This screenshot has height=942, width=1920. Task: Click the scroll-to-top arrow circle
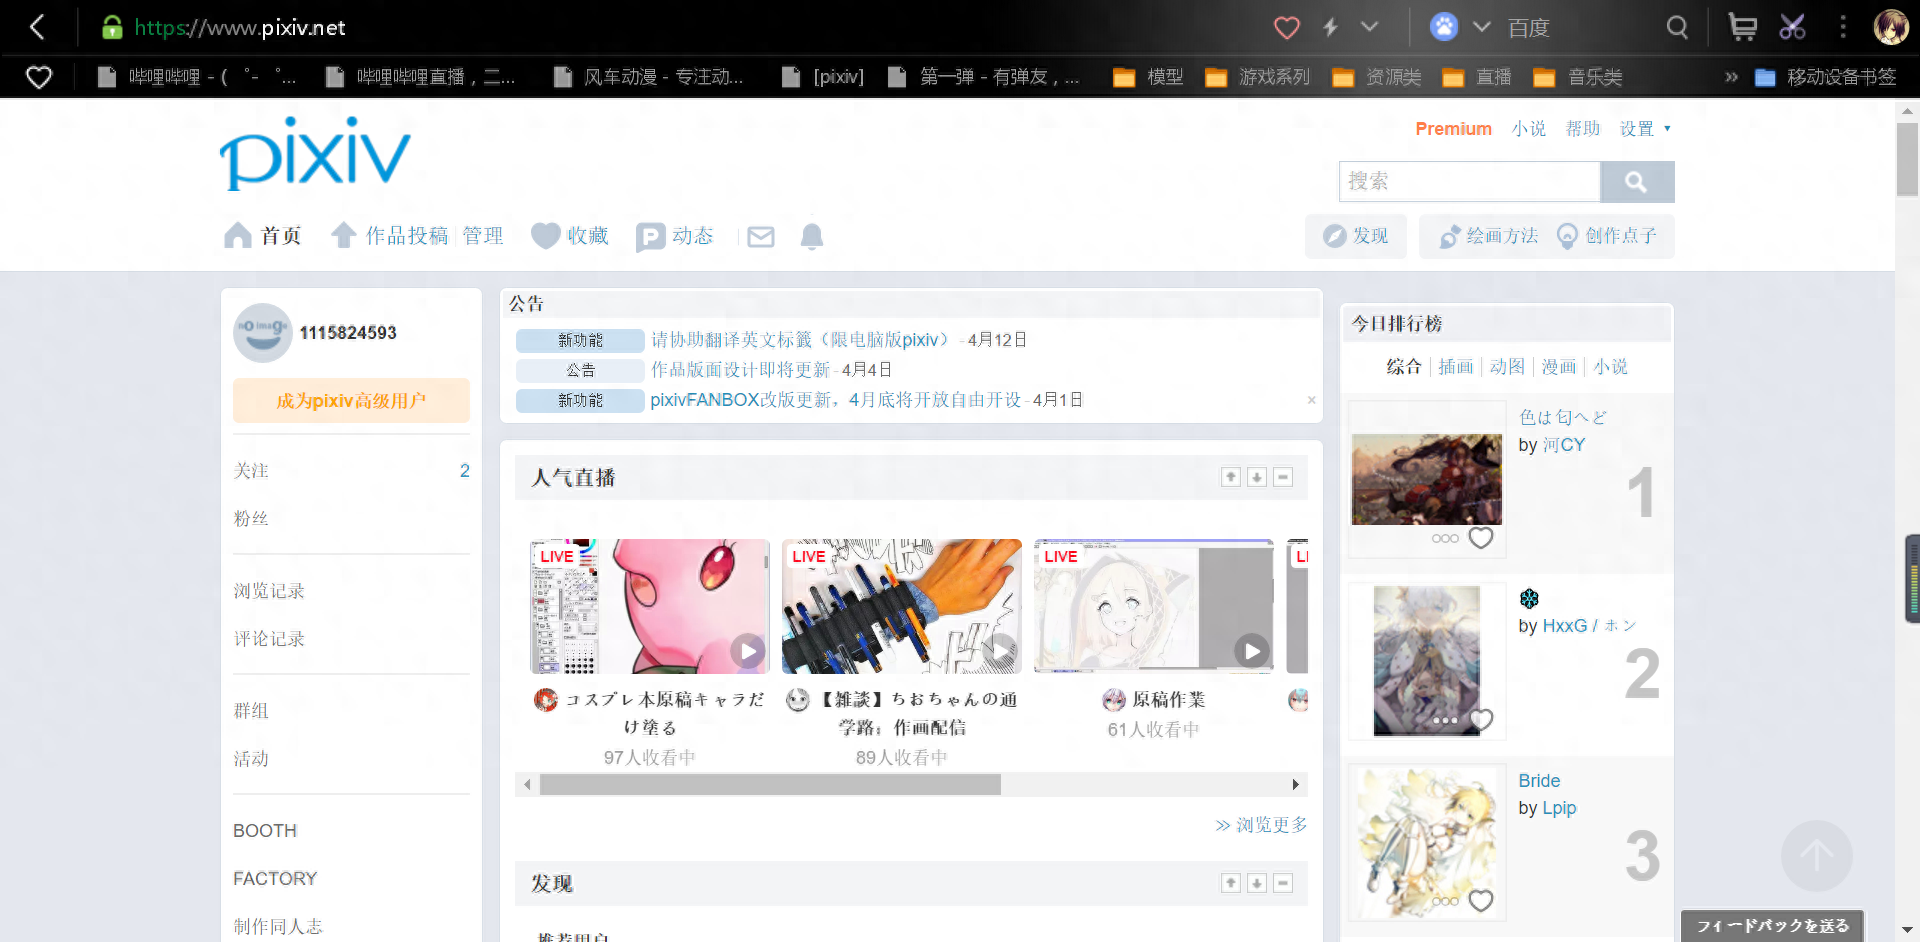point(1816,856)
